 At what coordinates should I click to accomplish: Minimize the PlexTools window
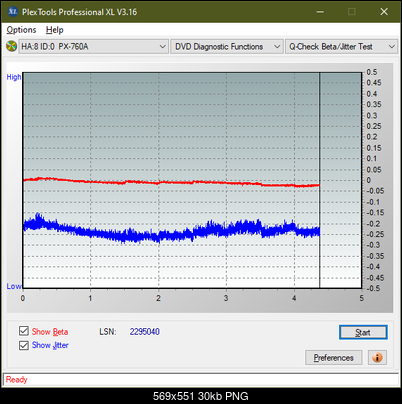[320, 12]
